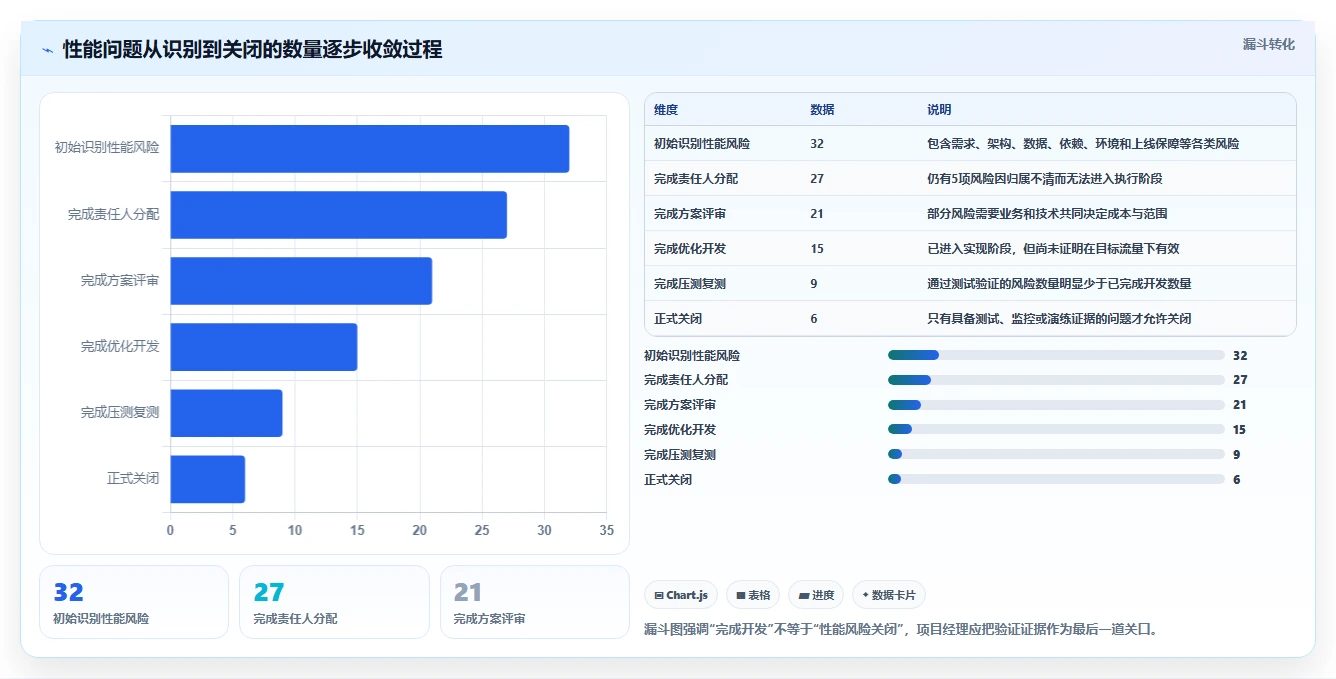The width and height of the screenshot is (1336, 679).
Task: Click the 完成责任人分配 chart bar
Action: (x=339, y=215)
